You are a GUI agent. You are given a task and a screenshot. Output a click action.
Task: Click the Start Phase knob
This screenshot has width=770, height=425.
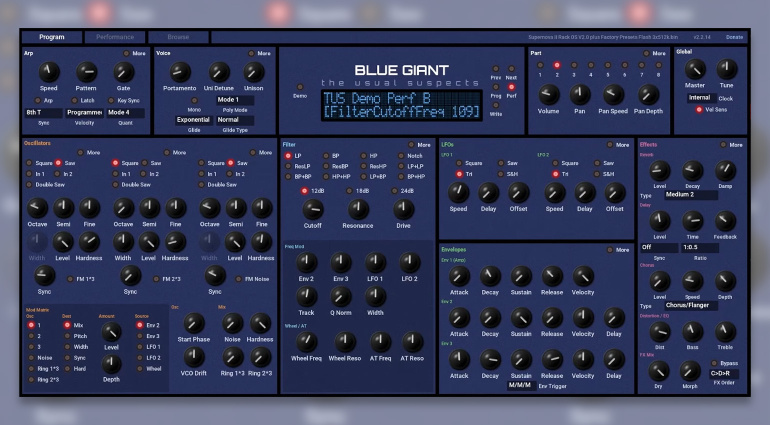pos(193,323)
